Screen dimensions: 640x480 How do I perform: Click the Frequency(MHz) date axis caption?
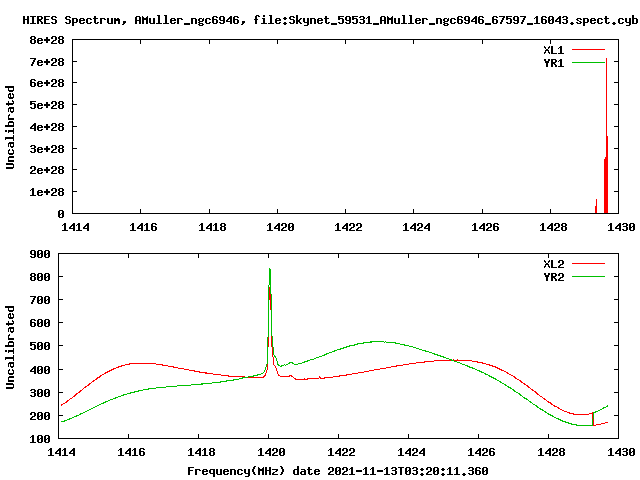click(x=338, y=471)
